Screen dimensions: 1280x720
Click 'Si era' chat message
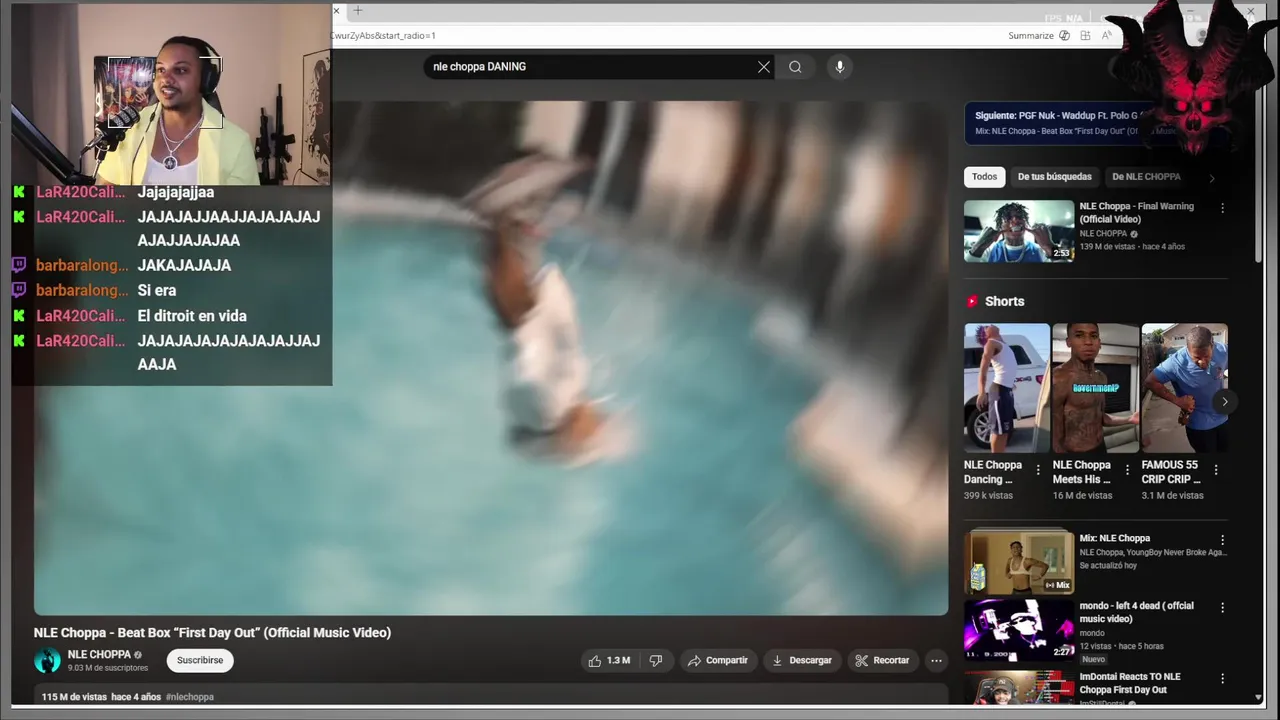[157, 291]
